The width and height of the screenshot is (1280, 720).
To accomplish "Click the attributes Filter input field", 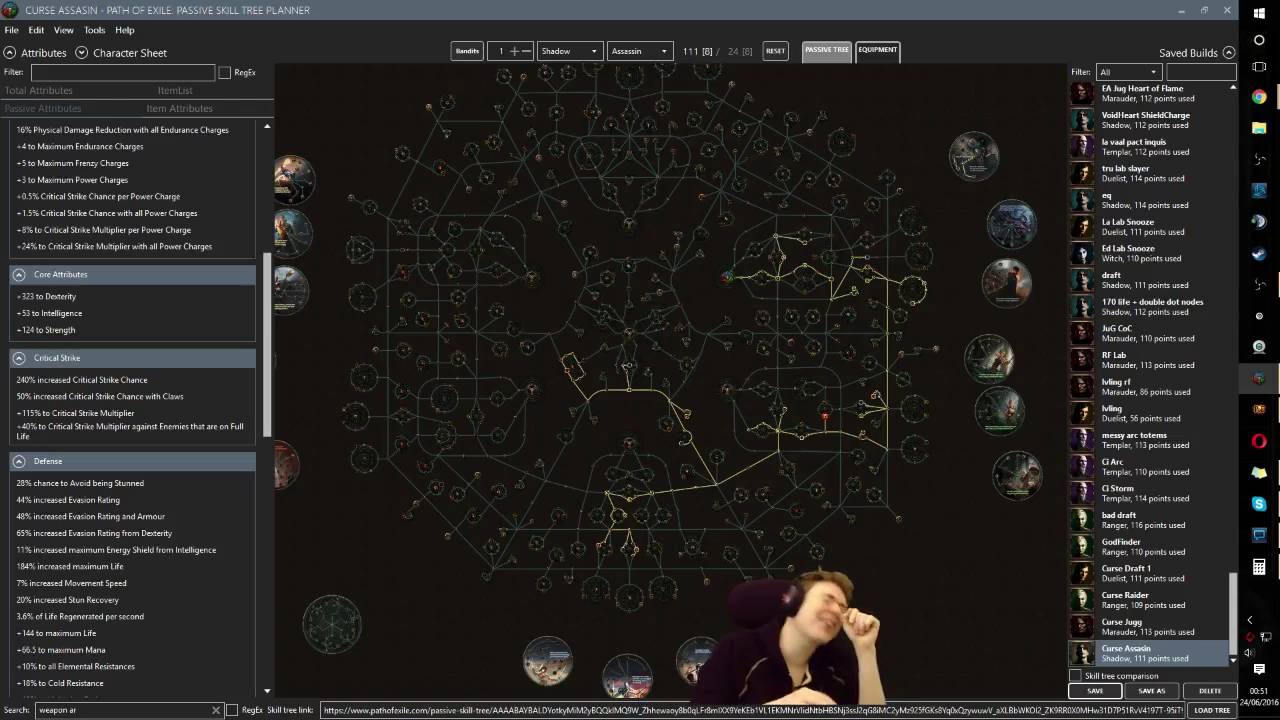I will [122, 73].
